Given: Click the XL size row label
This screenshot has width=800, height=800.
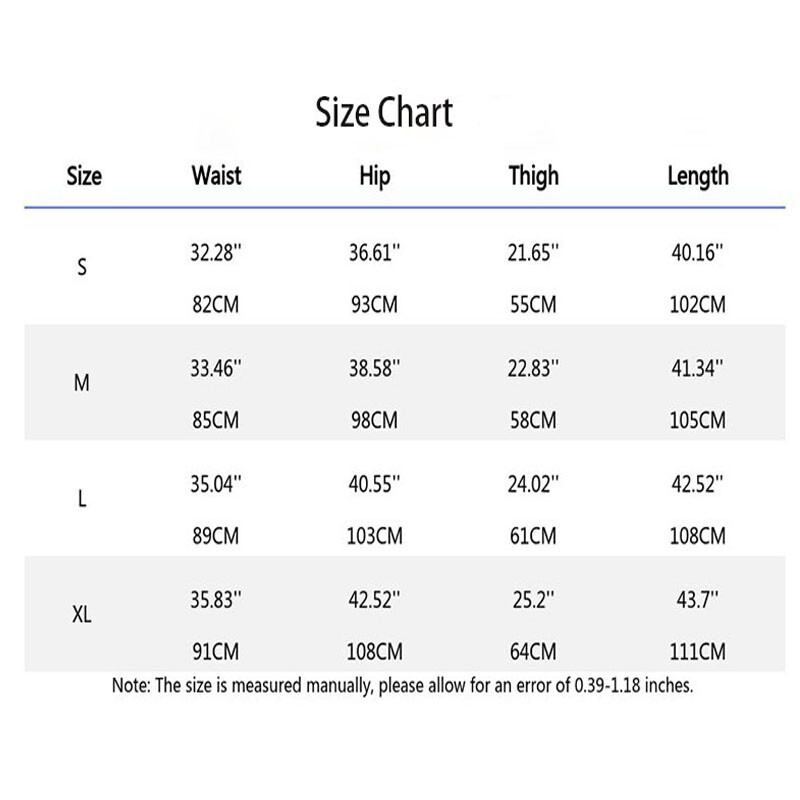Looking at the screenshot, I should tap(83, 615).
